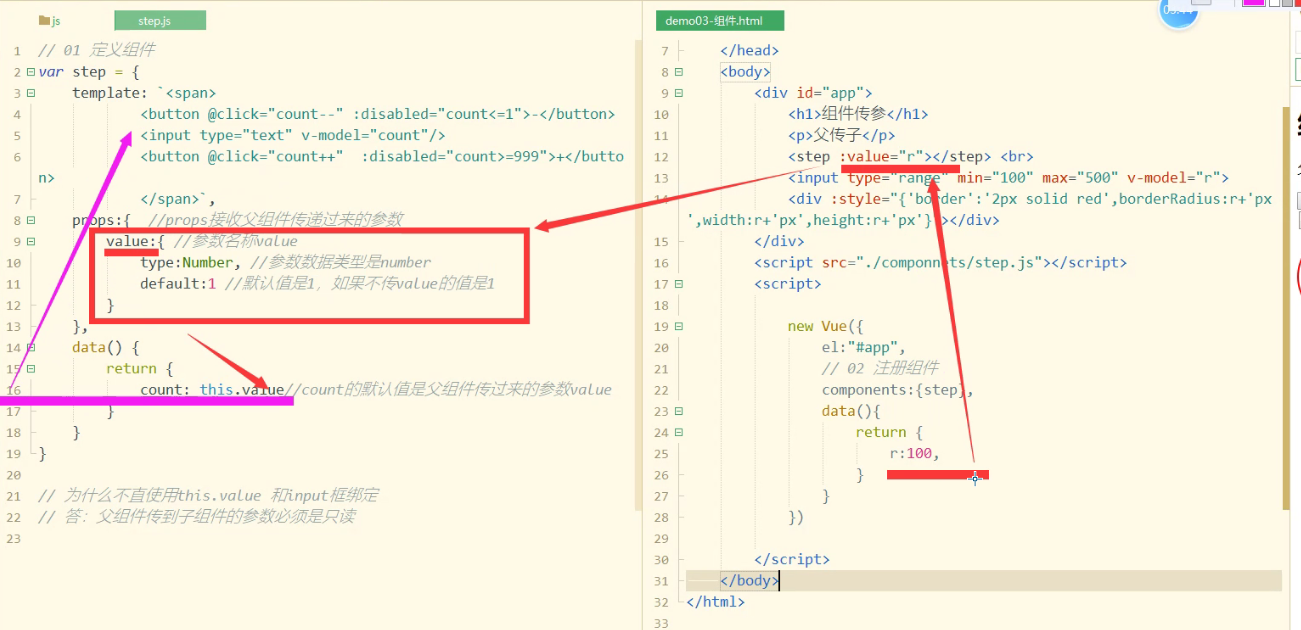Click the input type="range" code on line 13
1301x630 pixels.
coord(1008,178)
